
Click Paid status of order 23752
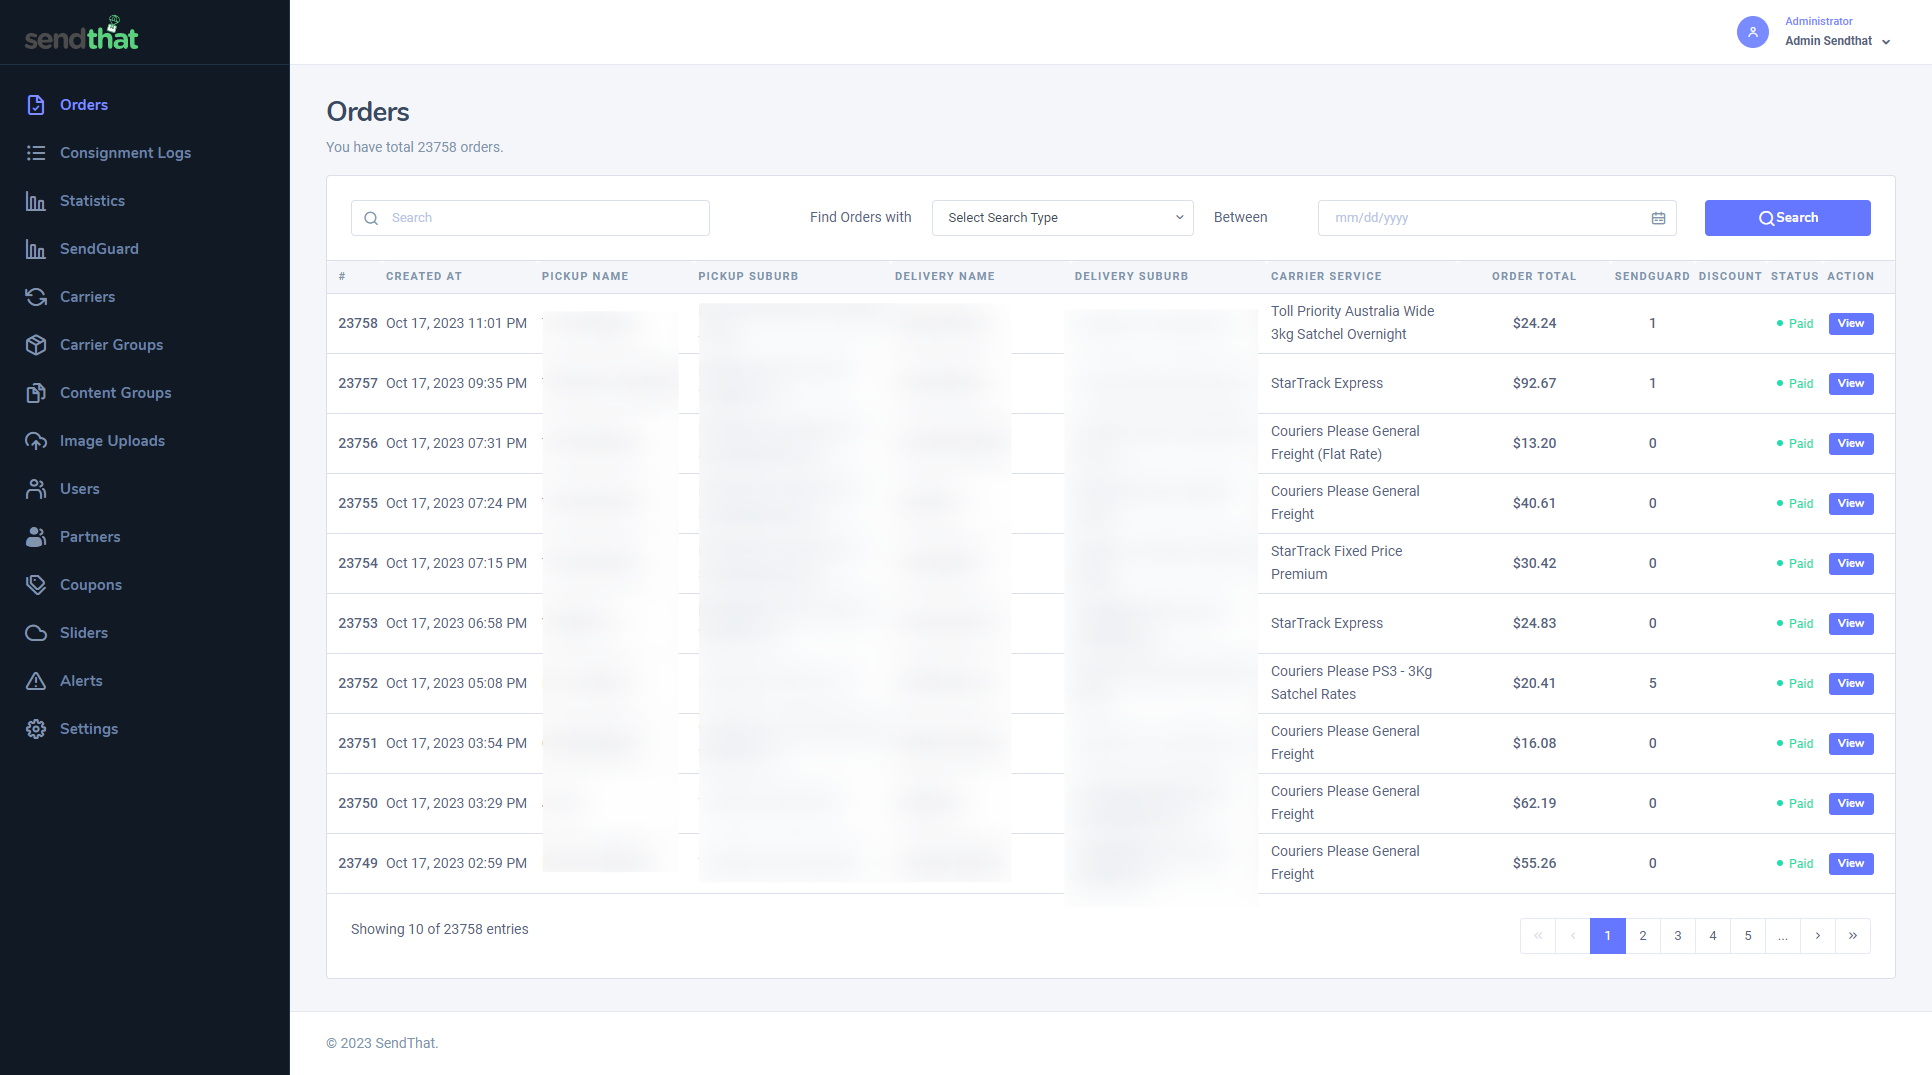tap(1795, 684)
